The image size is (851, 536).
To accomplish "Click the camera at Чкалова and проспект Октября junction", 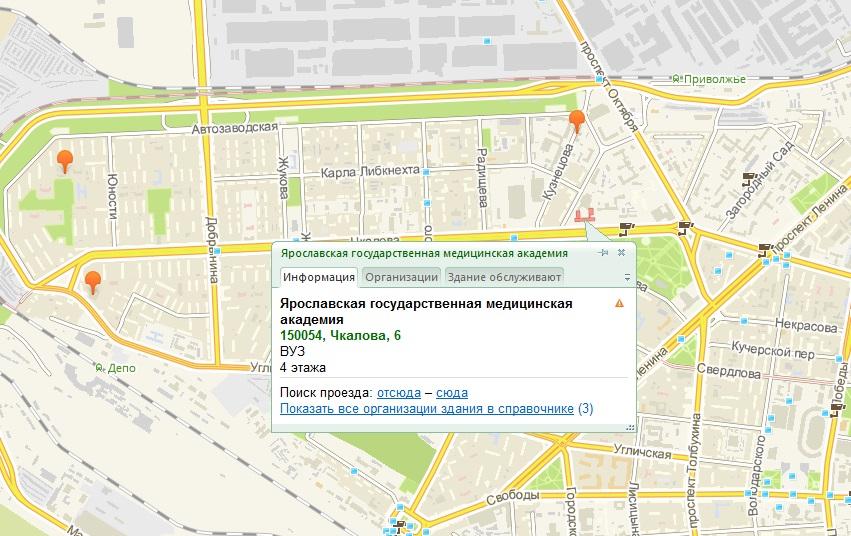I will [x=684, y=227].
